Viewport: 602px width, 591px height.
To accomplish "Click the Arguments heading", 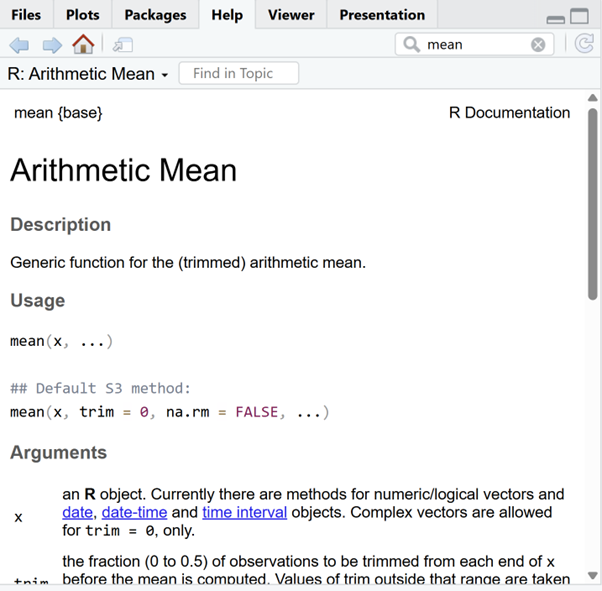I will click(58, 452).
